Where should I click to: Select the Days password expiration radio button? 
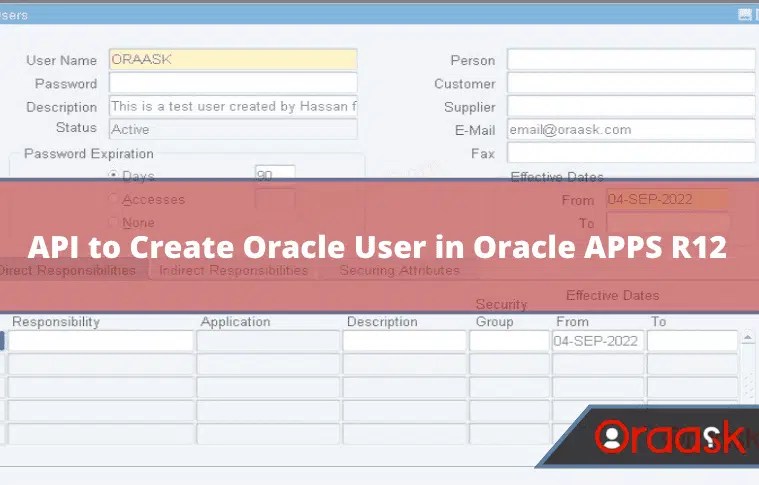click(113, 175)
